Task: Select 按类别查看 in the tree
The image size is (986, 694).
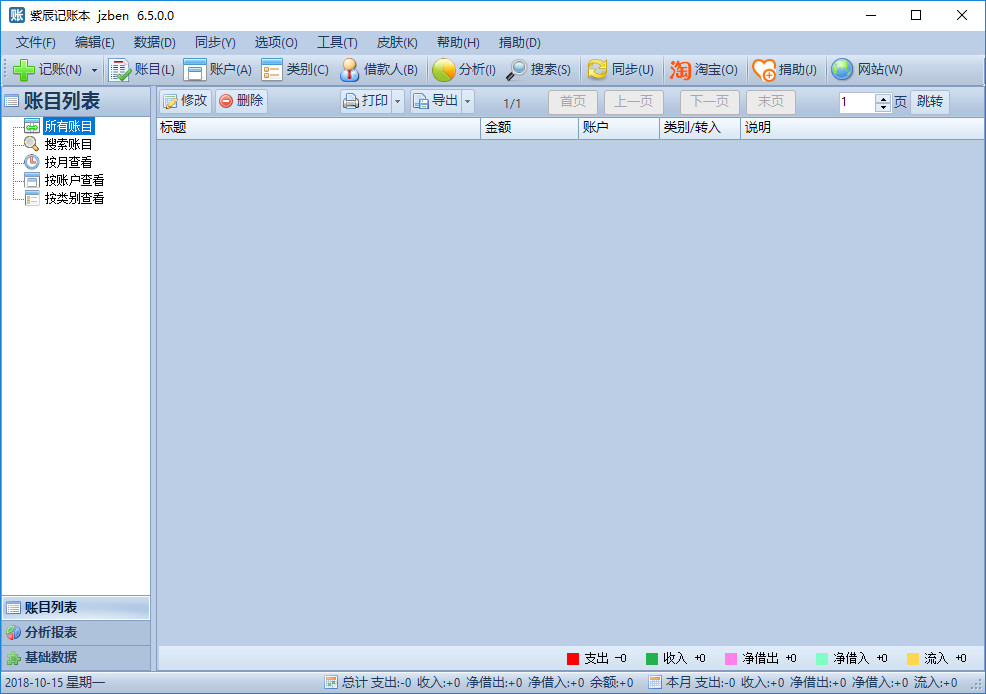Action: pyautogui.click(x=74, y=199)
